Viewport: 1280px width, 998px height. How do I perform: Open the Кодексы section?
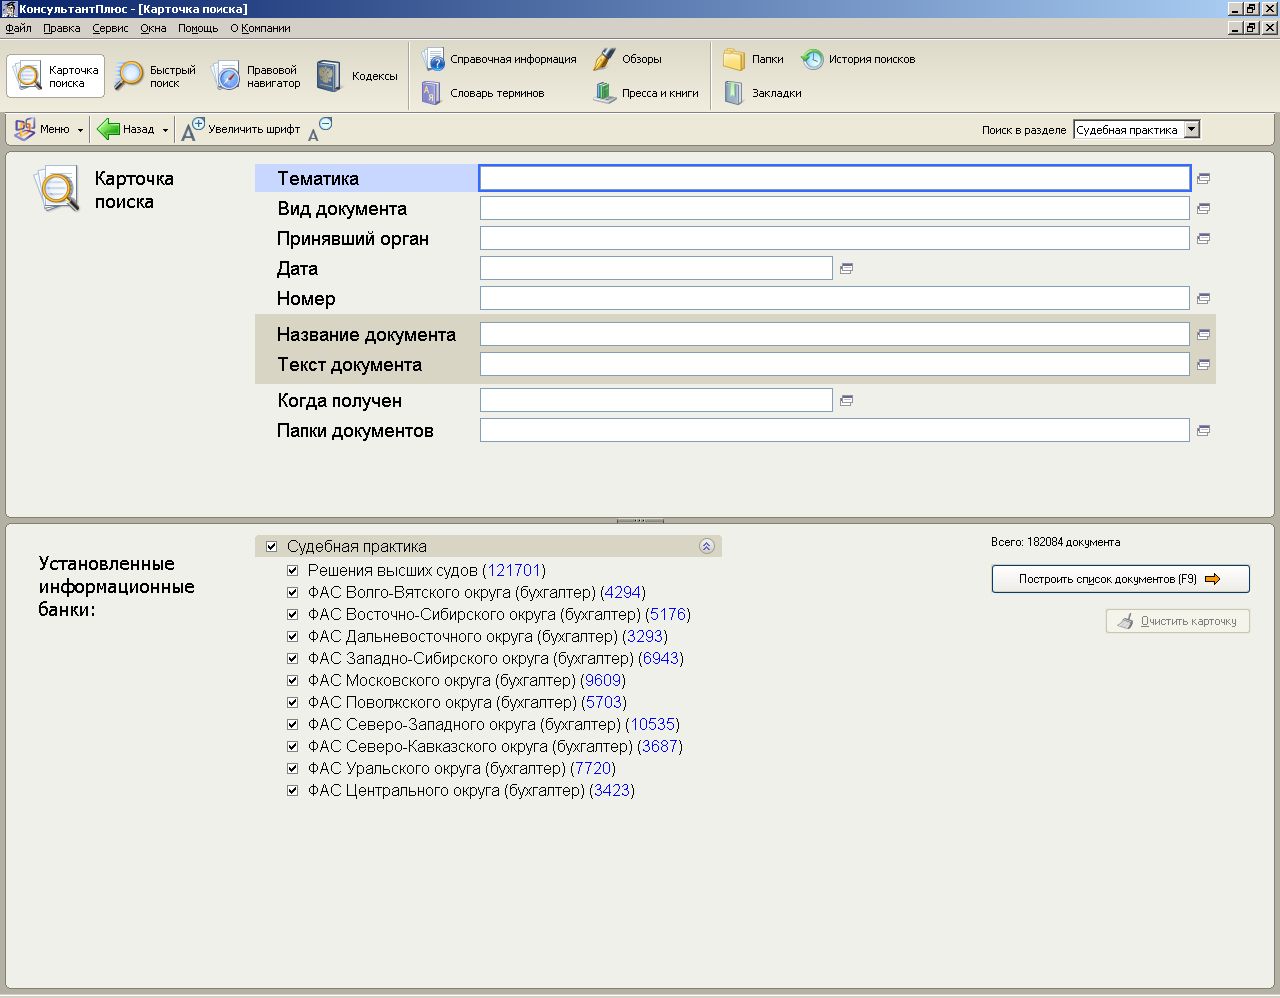356,76
